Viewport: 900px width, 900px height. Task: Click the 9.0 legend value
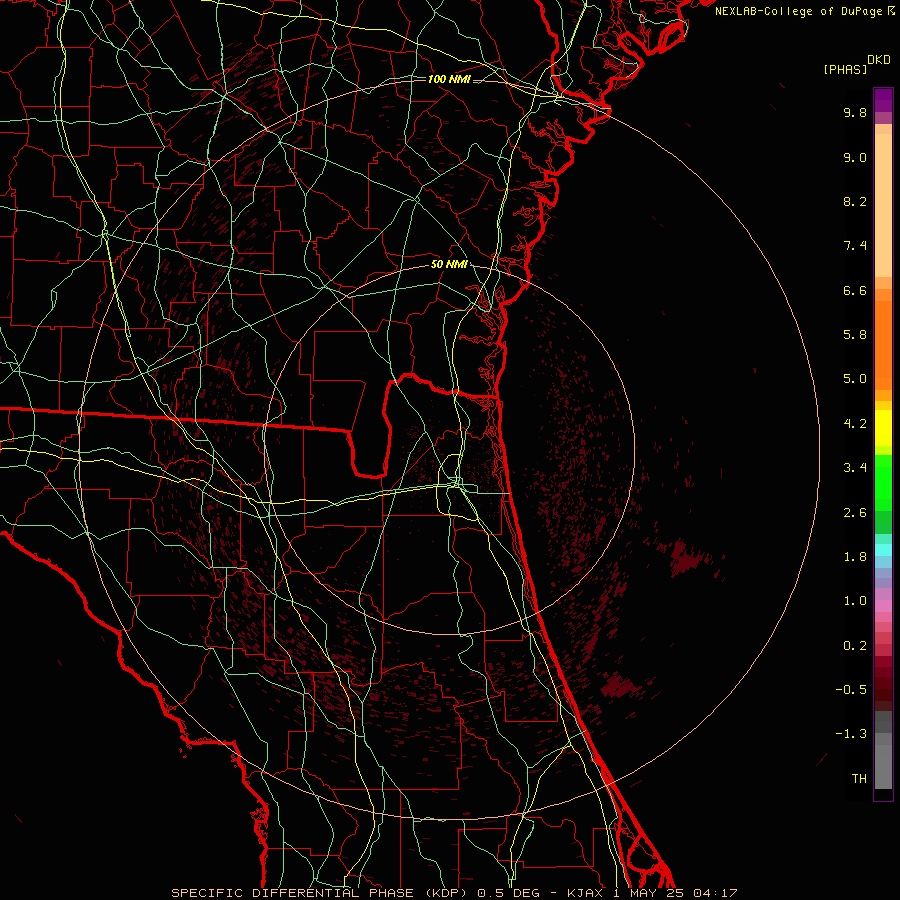pos(855,157)
